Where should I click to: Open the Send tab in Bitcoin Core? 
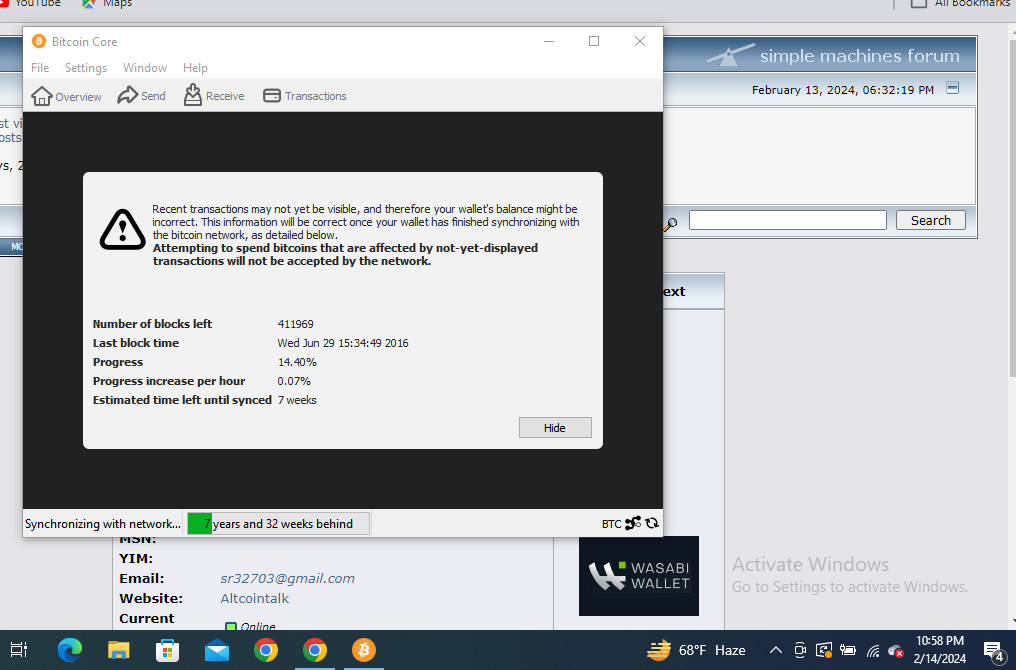[141, 96]
